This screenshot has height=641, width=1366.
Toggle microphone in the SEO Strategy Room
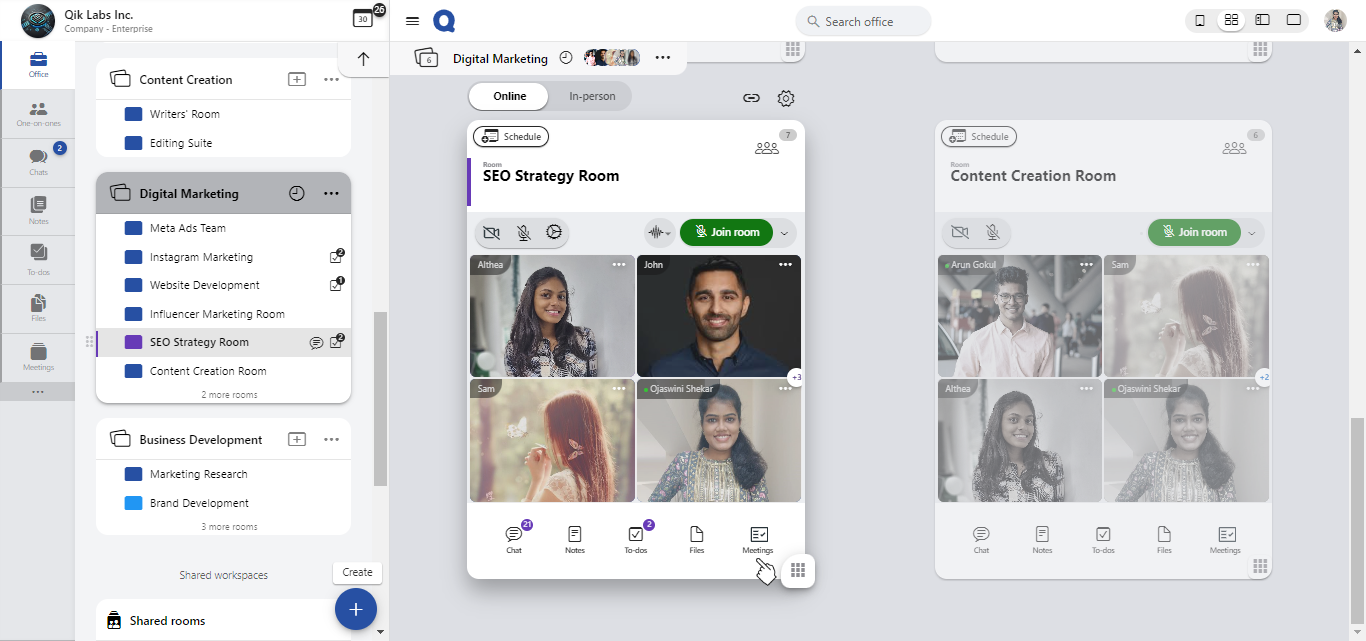(x=523, y=232)
